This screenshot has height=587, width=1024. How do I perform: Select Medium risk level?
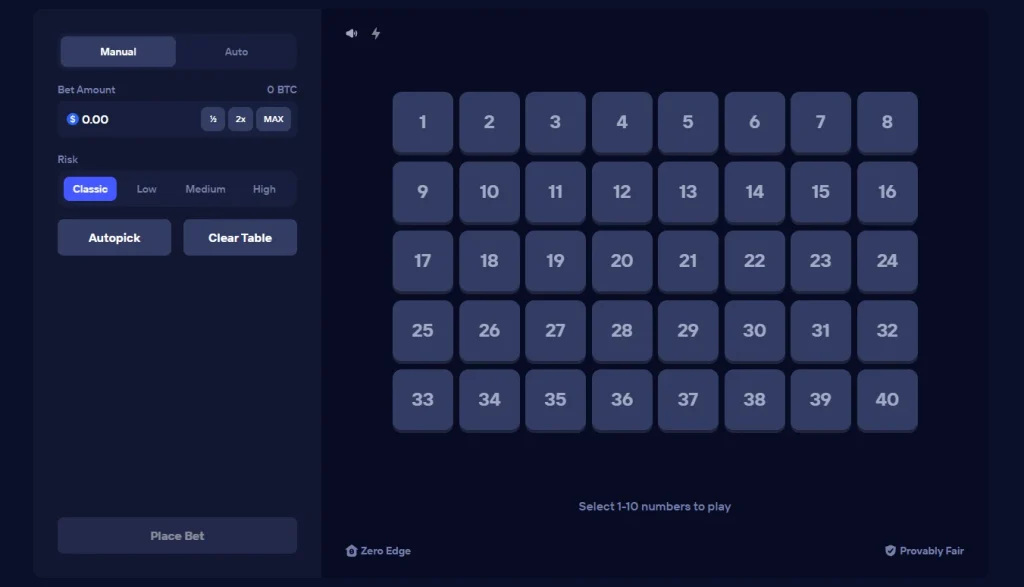(x=205, y=189)
